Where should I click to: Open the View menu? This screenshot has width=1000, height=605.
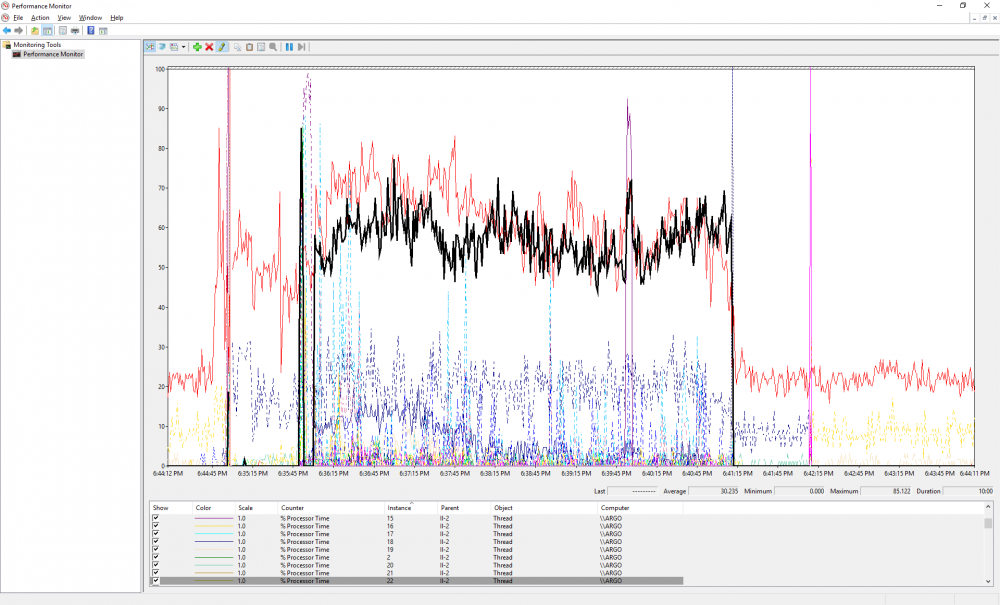[64, 18]
